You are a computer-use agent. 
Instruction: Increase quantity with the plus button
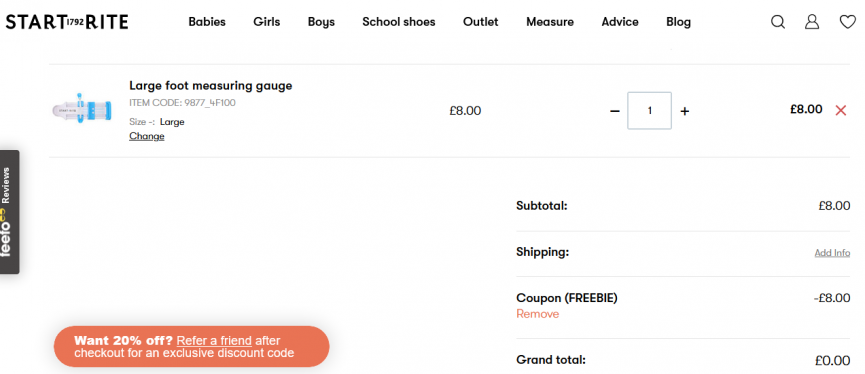pyautogui.click(x=685, y=111)
